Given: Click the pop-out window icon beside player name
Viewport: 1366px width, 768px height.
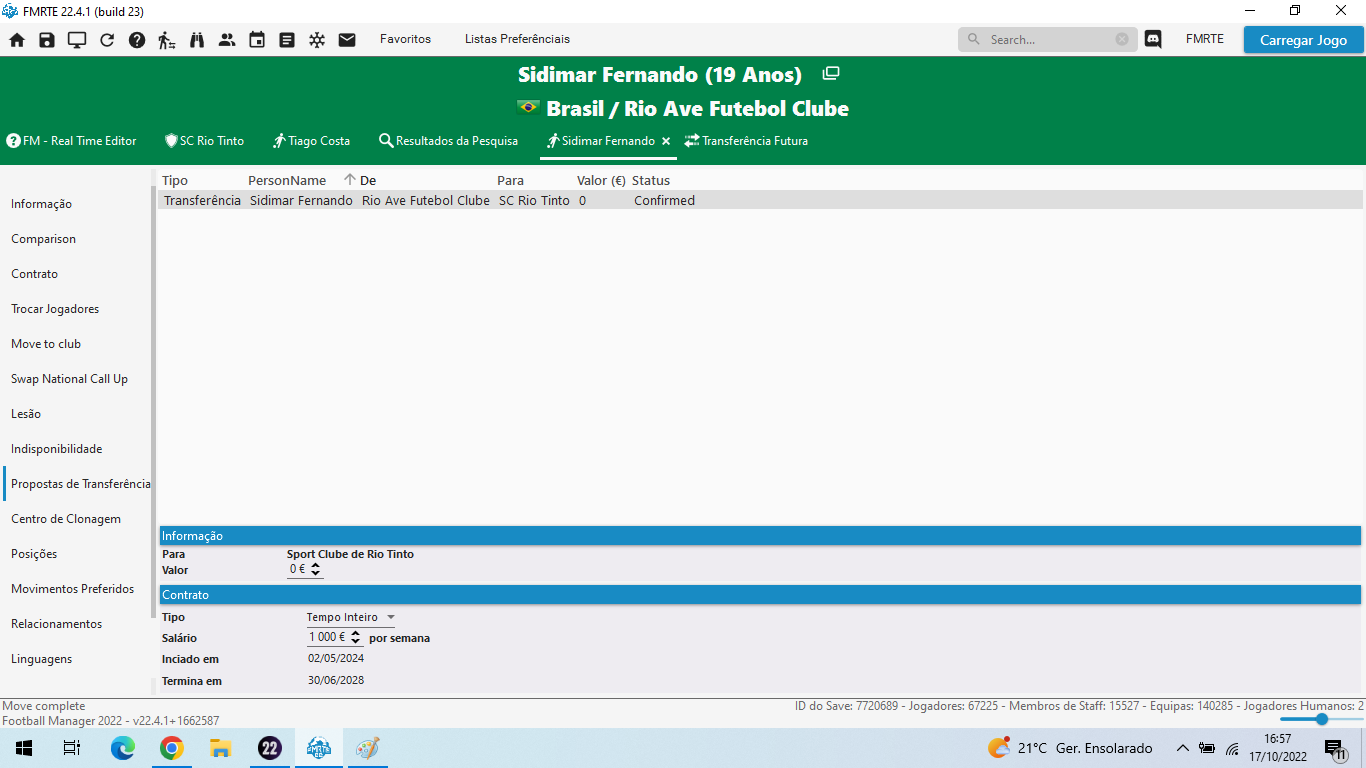Looking at the screenshot, I should pyautogui.click(x=830, y=74).
